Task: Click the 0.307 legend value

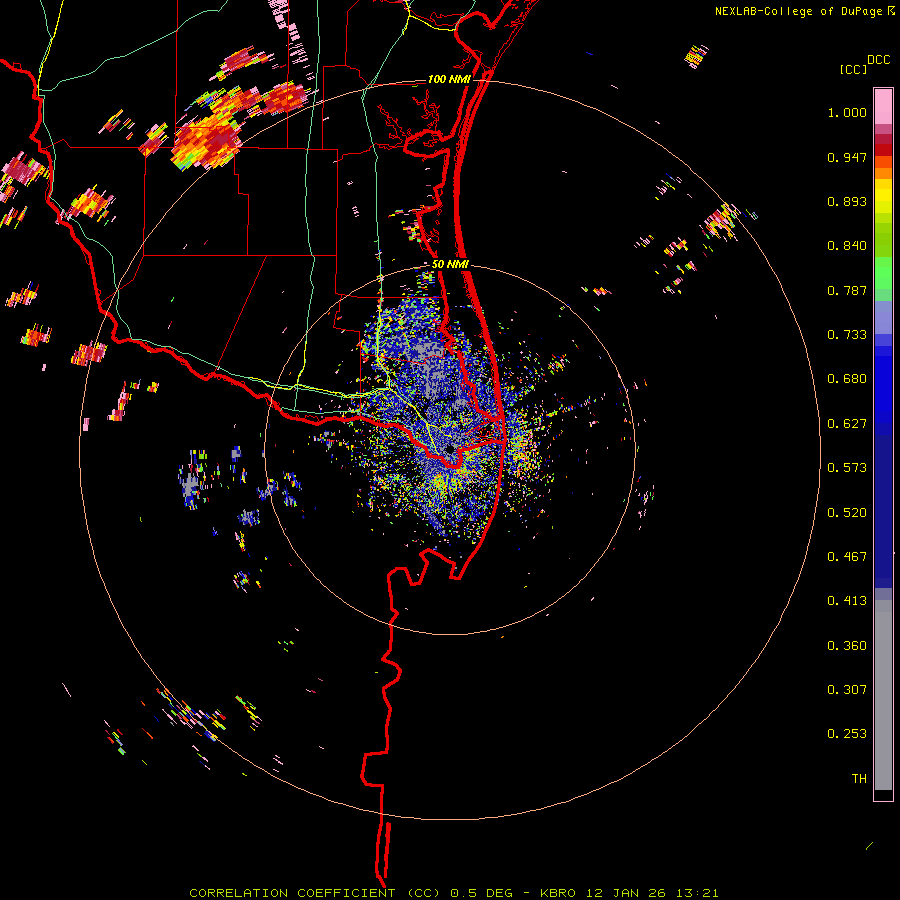Action: pyautogui.click(x=847, y=690)
